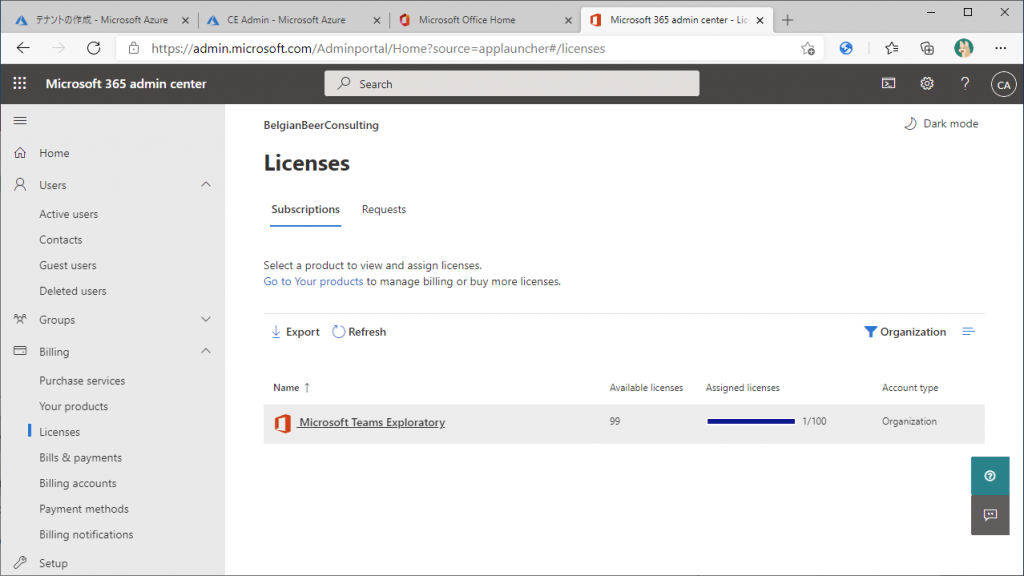This screenshot has height=576, width=1024.
Task: Open the browser favorites list icon
Action: point(891,48)
